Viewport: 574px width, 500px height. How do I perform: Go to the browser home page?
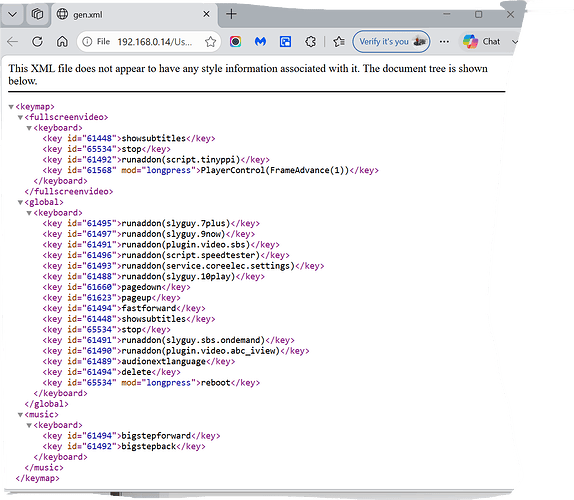[62, 42]
